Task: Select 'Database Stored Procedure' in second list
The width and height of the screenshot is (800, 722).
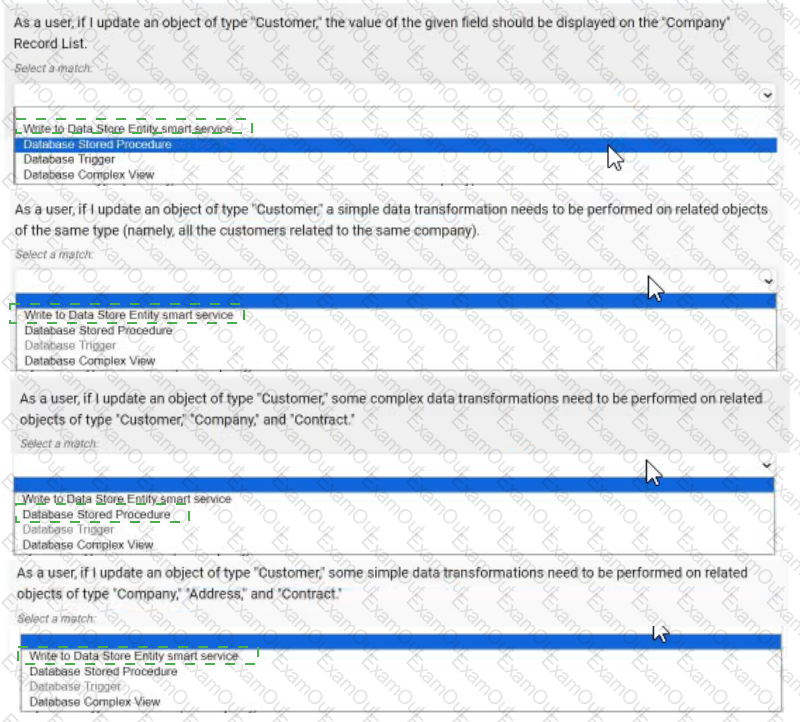Action: click(x=98, y=331)
